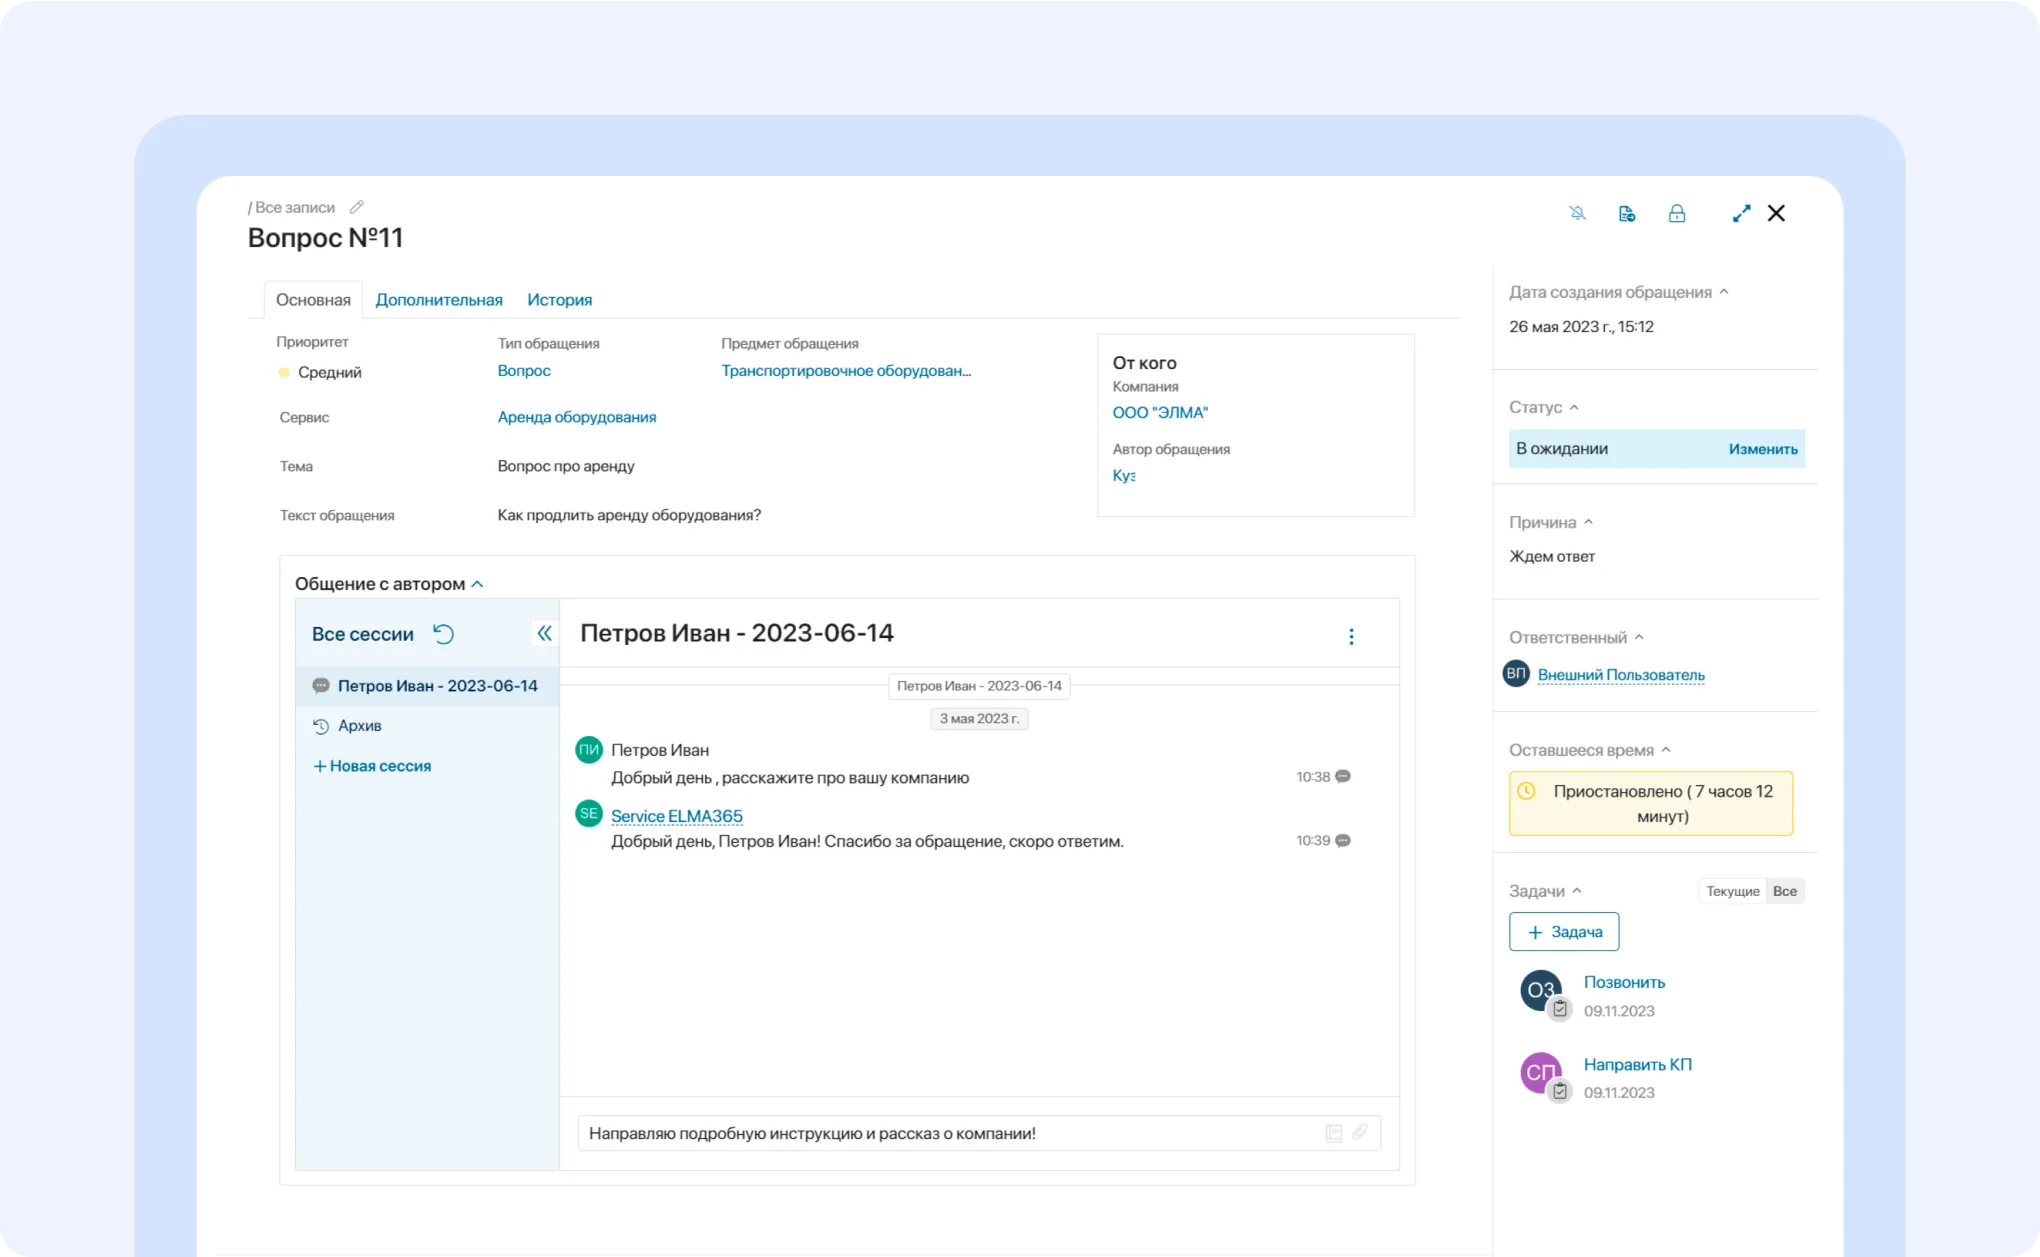Edit the record name with the pencil icon
The height and width of the screenshot is (1257, 2040).
point(356,206)
